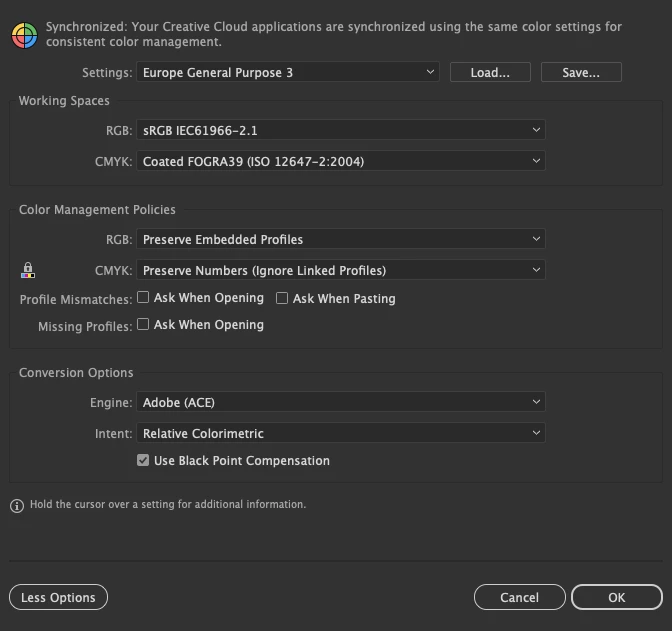Click the Synchronized status message text
This screenshot has width=672, height=631.
(334, 34)
